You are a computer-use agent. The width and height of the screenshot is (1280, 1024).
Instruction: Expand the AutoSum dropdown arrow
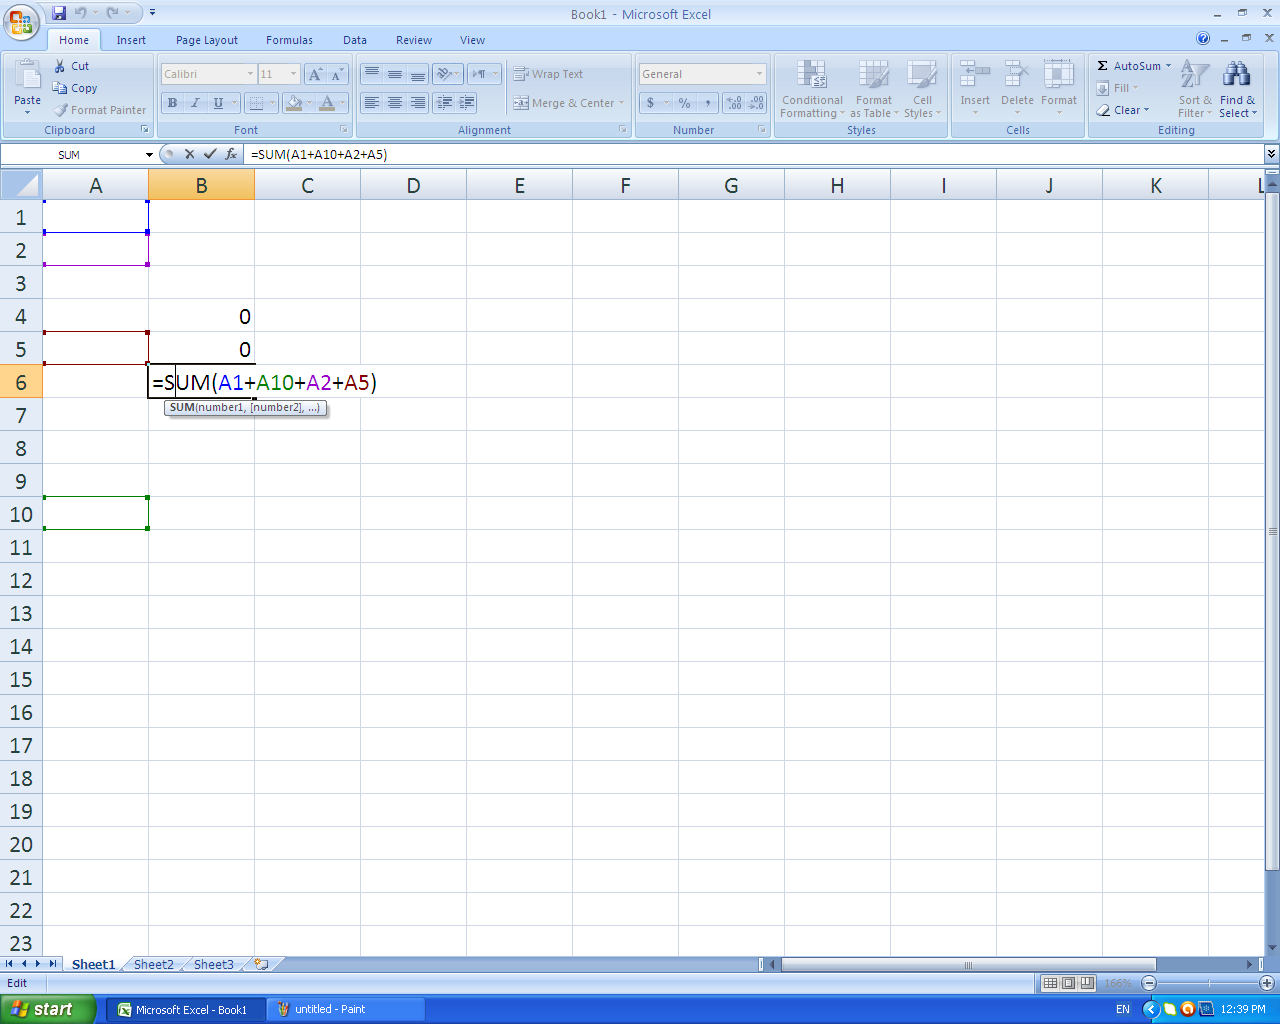pos(1168,66)
